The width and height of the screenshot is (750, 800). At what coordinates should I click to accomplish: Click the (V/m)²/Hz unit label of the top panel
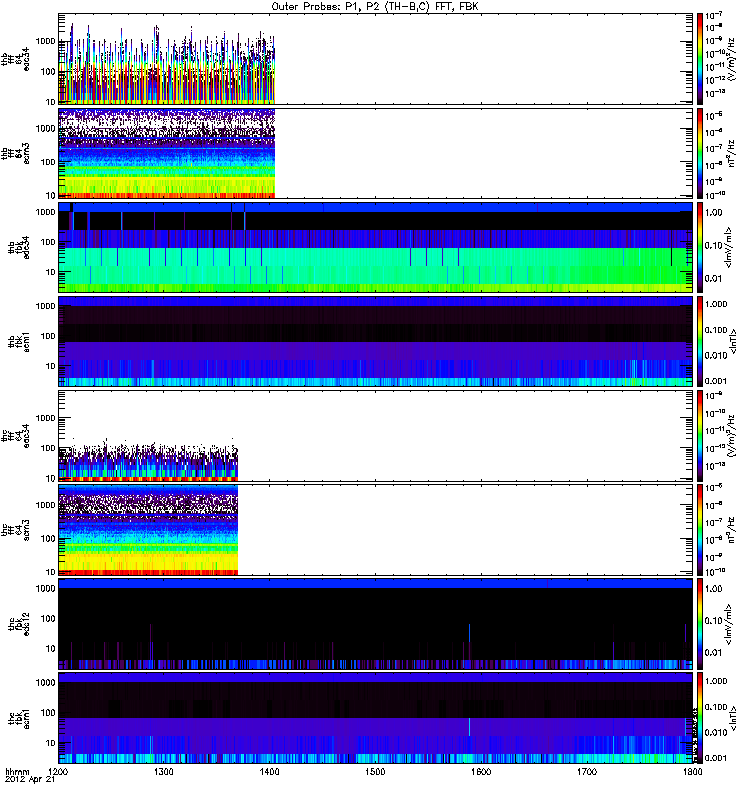(732, 59)
